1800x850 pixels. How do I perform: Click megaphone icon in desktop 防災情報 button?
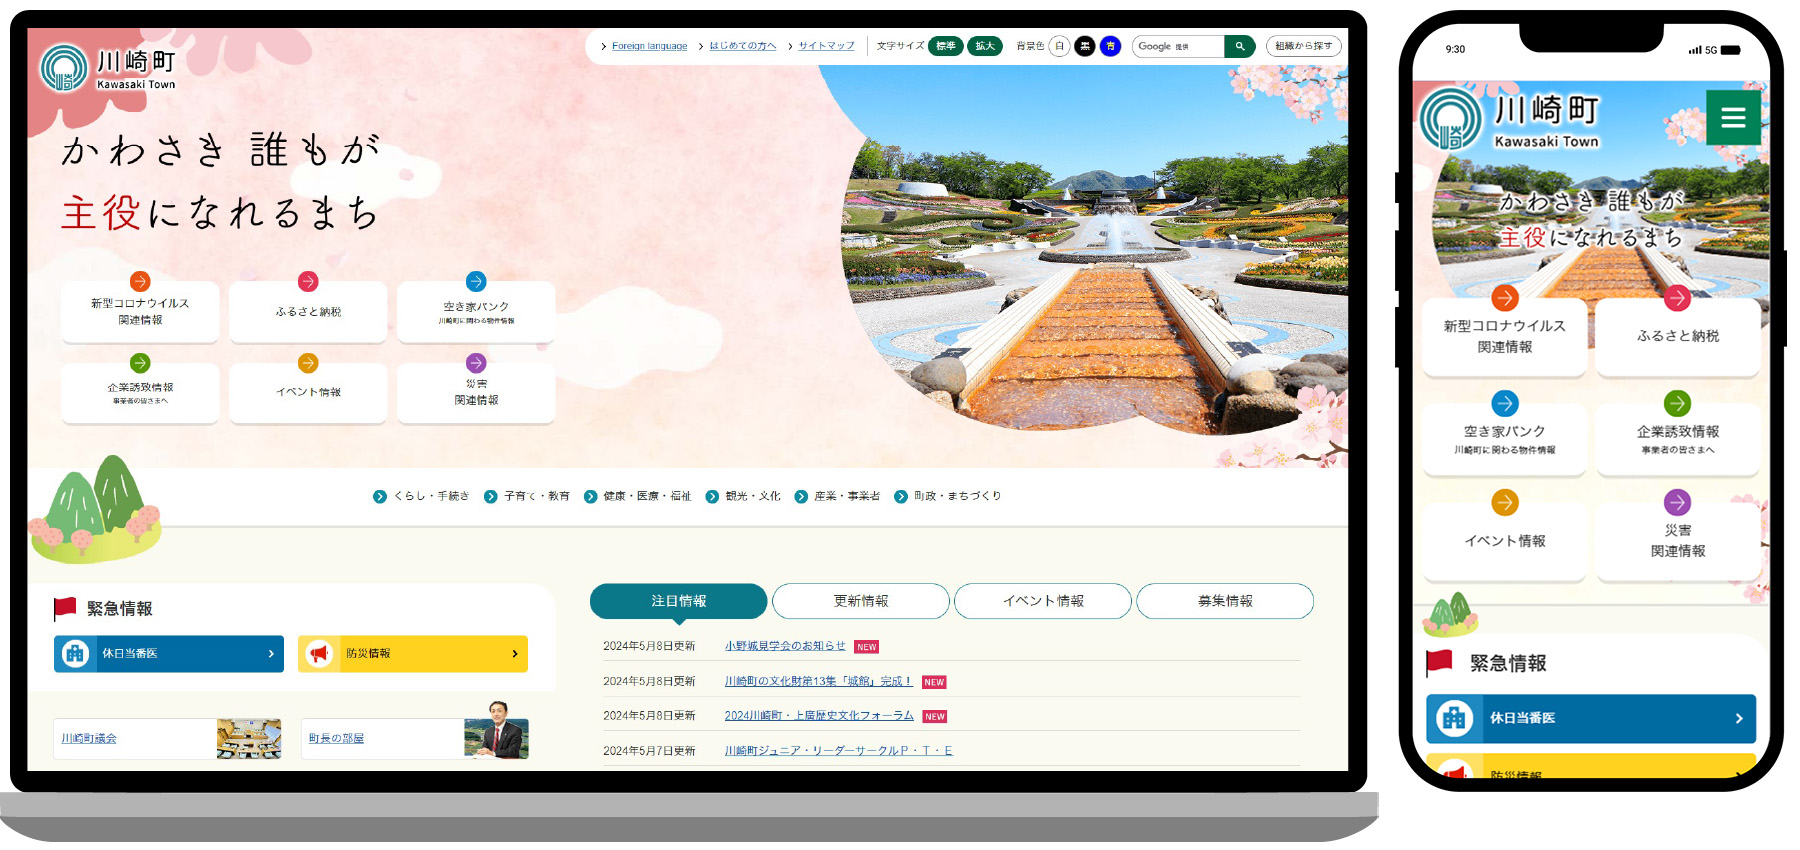(x=319, y=654)
